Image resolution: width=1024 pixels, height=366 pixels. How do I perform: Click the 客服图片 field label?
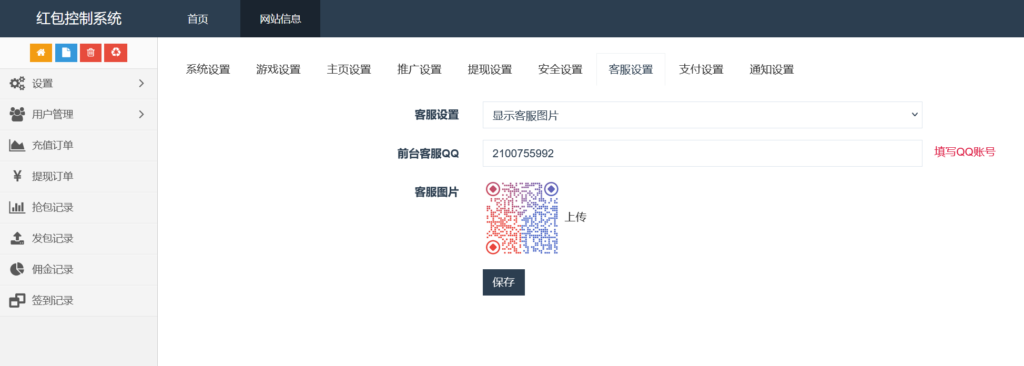pos(437,192)
